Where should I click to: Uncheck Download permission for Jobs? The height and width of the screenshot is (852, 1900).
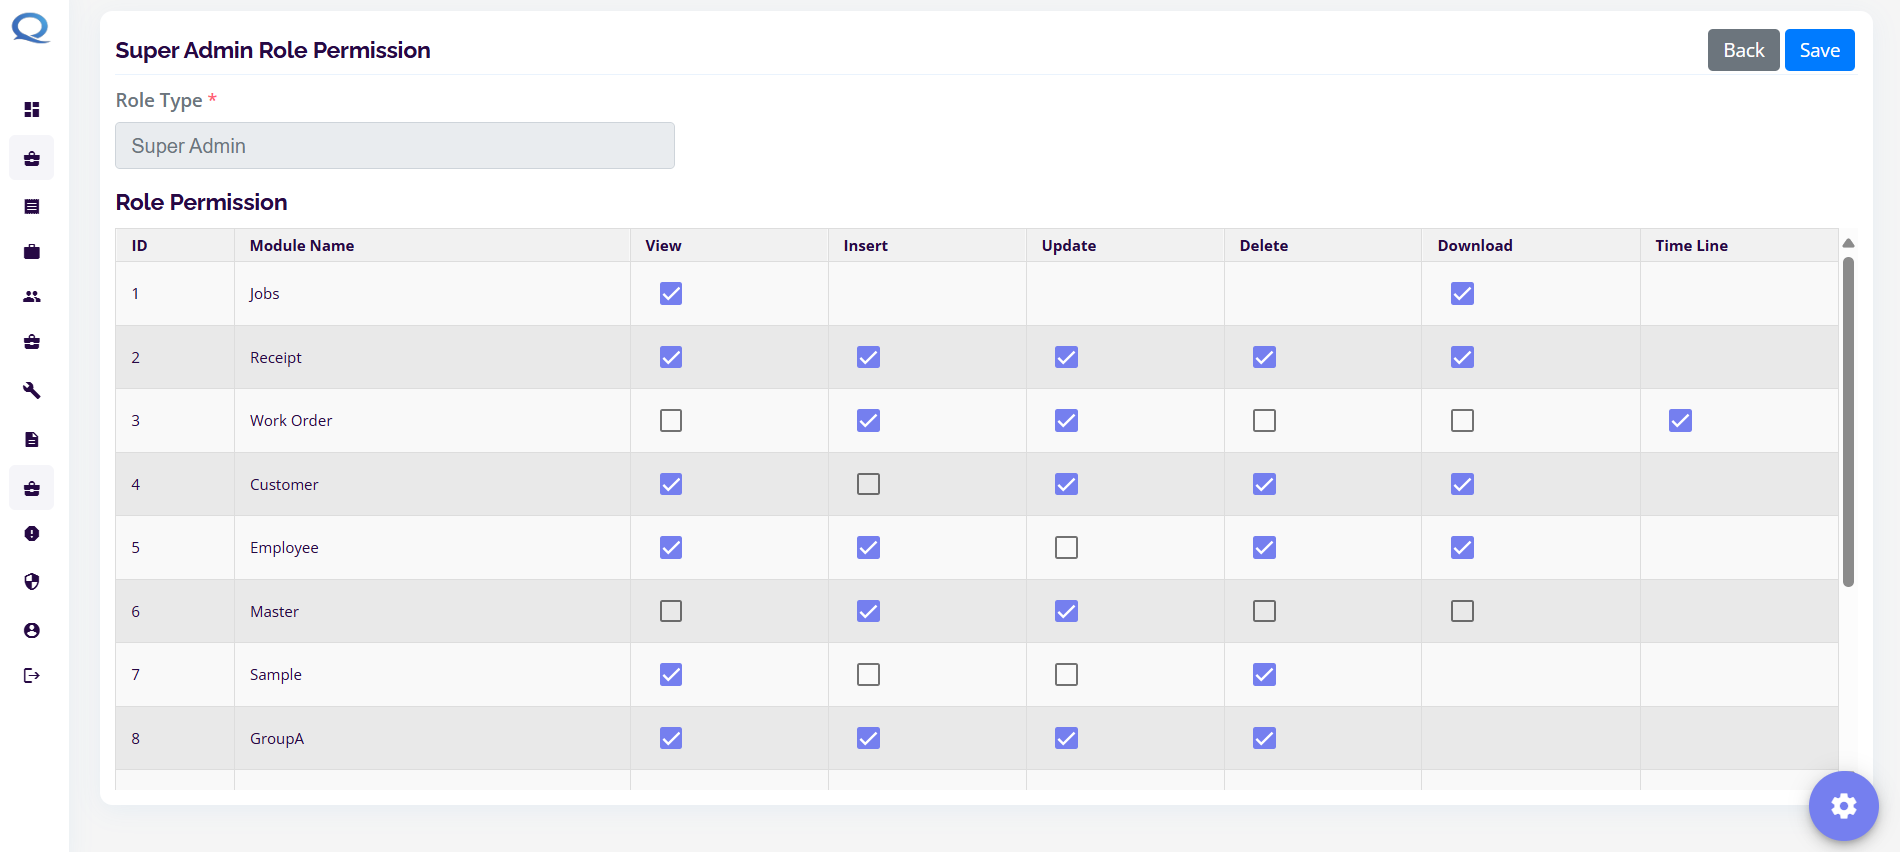click(1462, 294)
